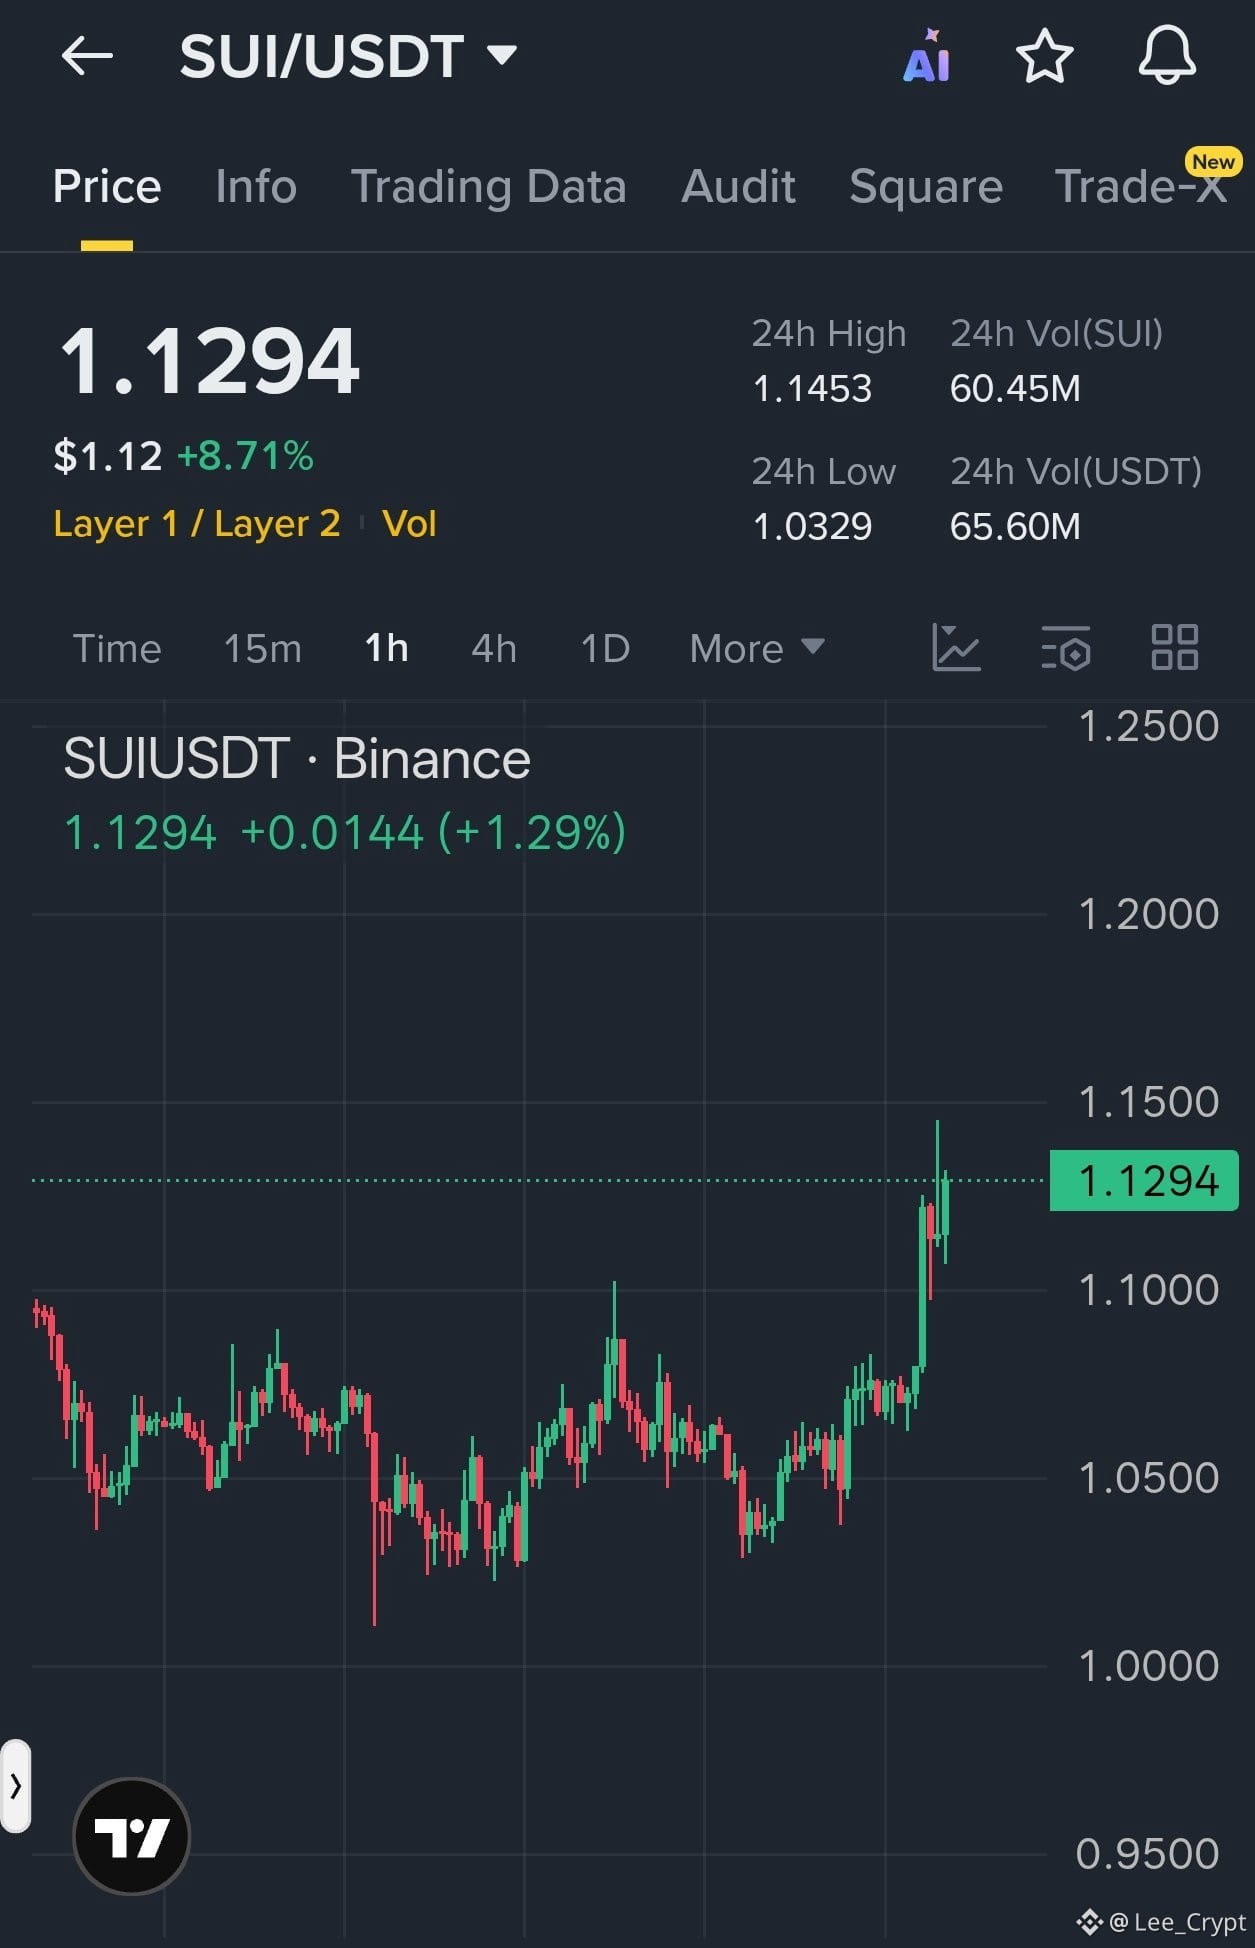Open the Audit tab
This screenshot has width=1255, height=1948.
(x=739, y=187)
